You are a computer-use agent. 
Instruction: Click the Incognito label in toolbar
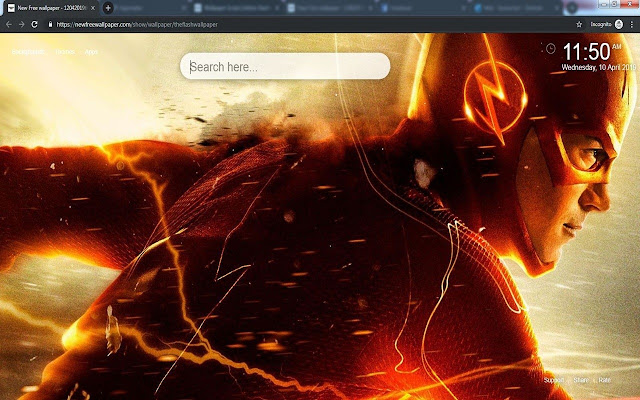click(601, 24)
